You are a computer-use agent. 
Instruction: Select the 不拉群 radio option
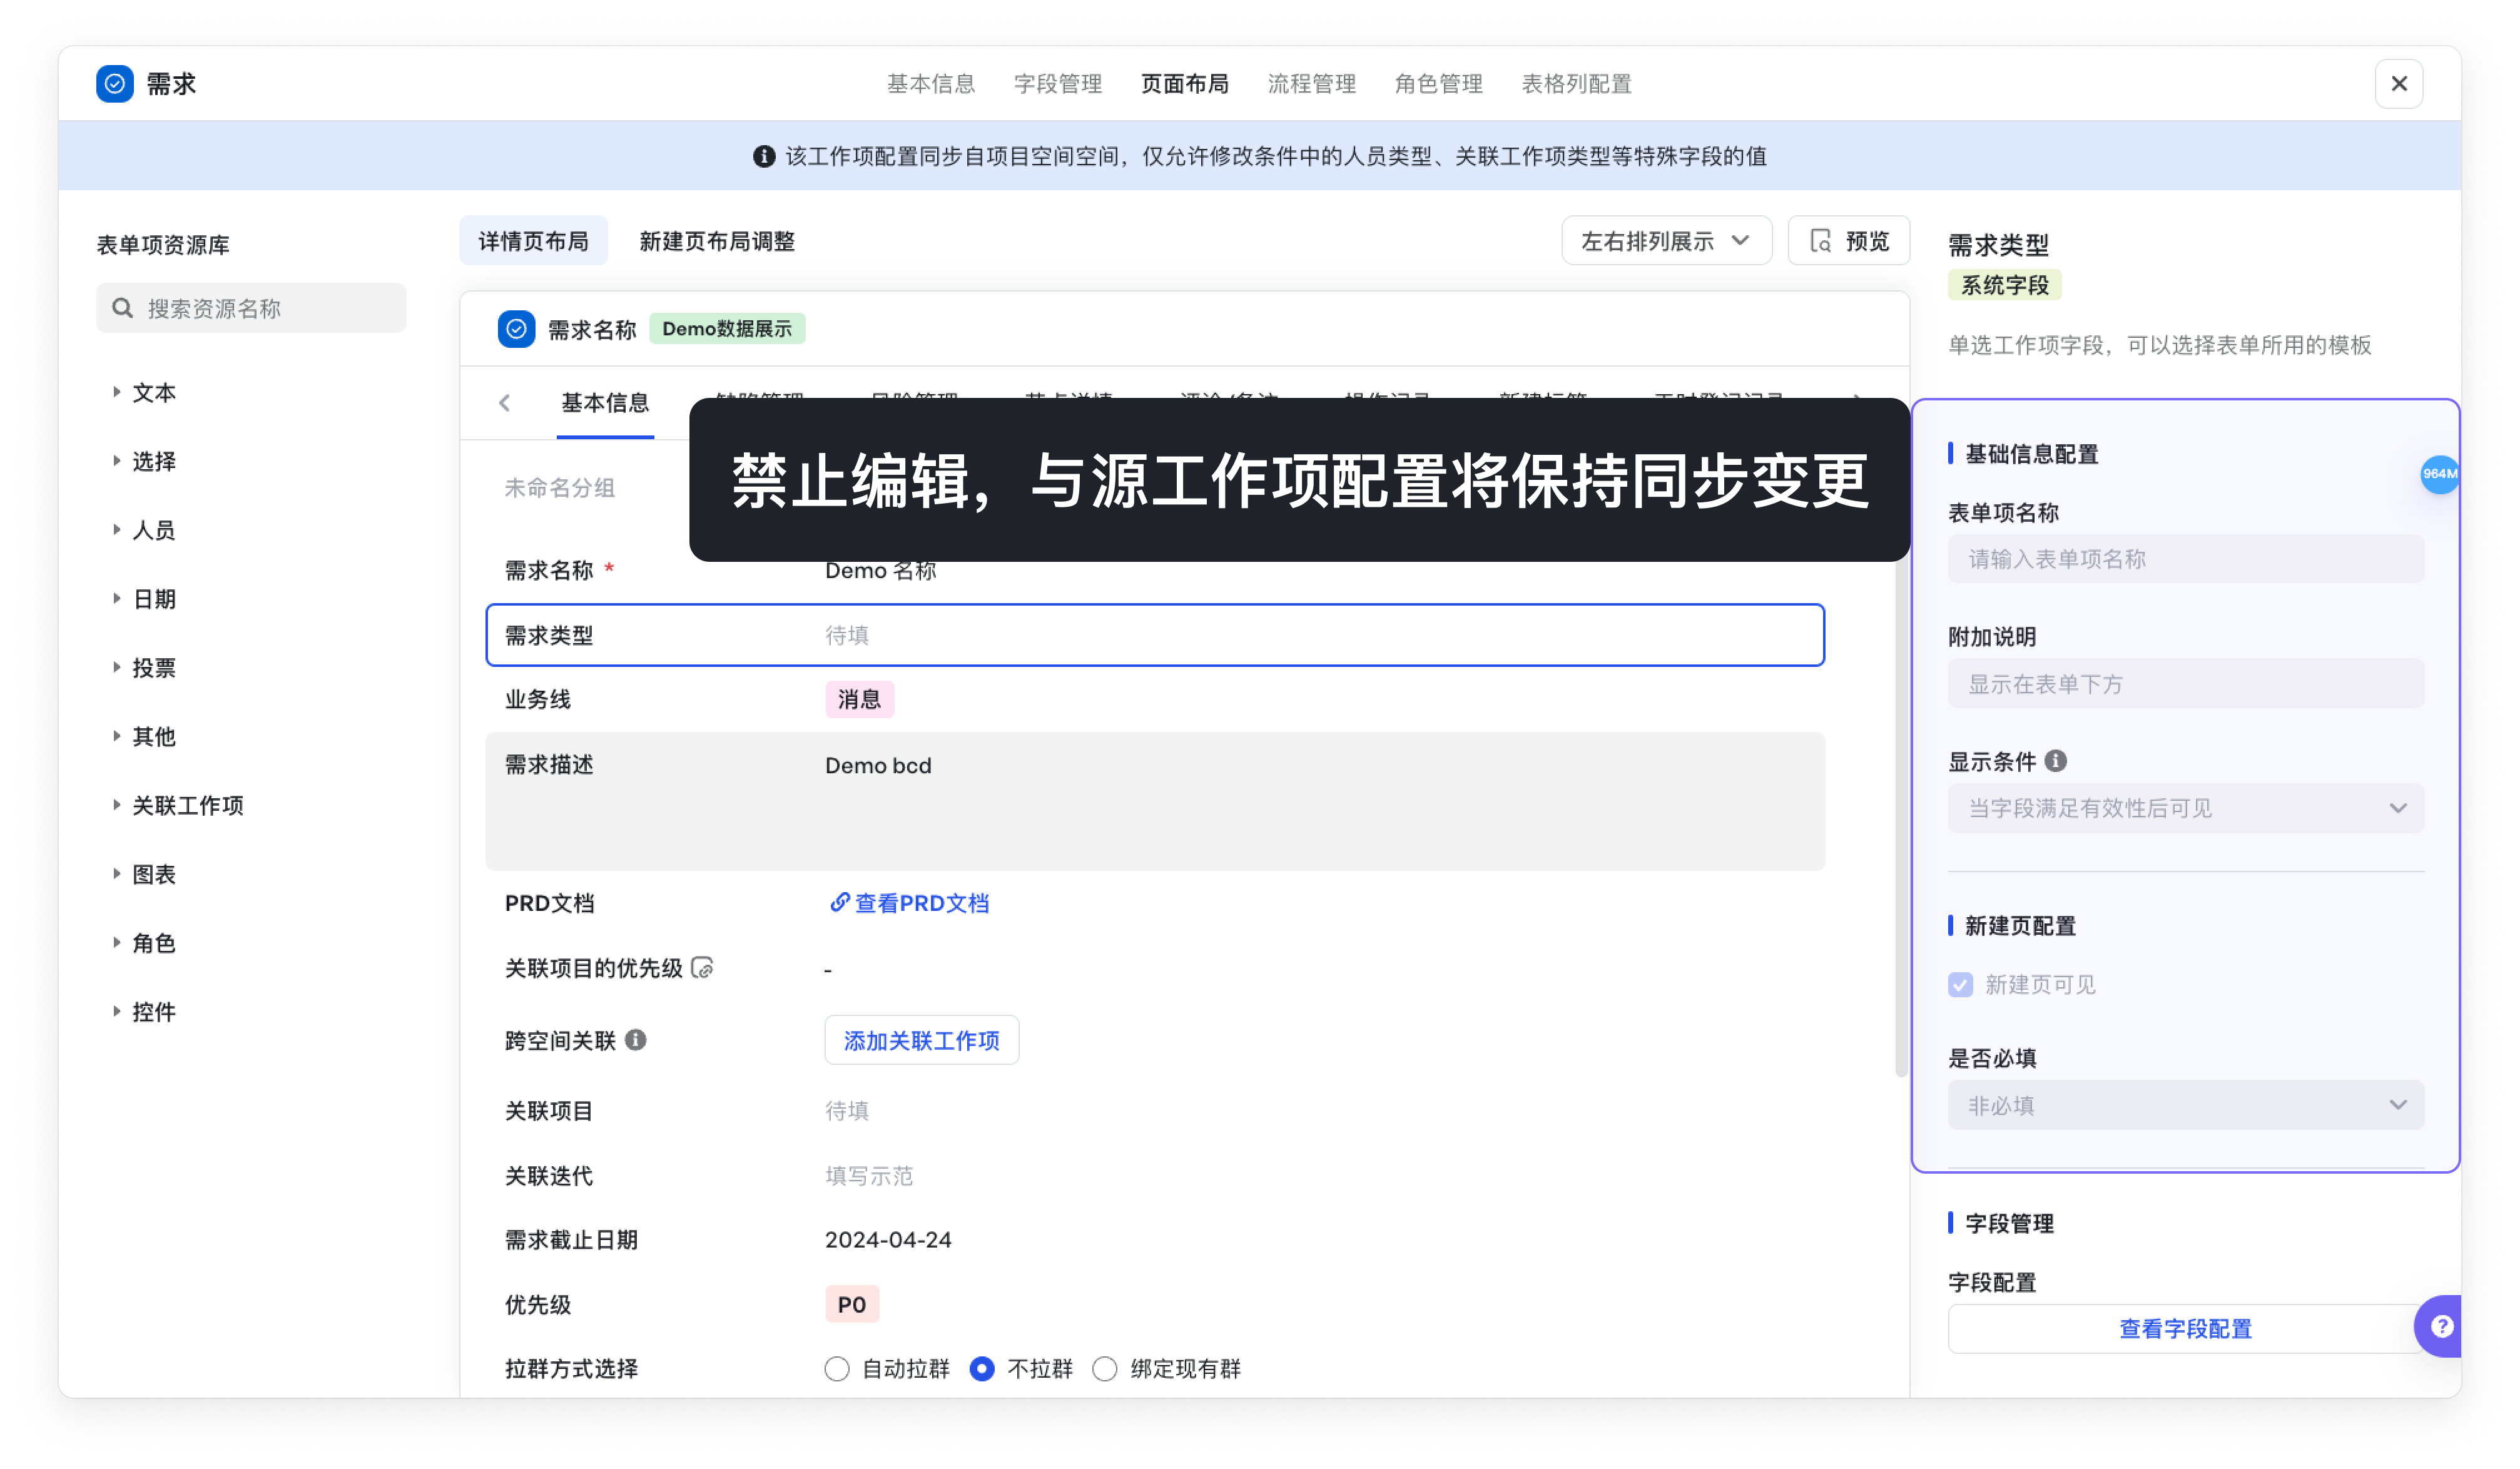click(982, 1369)
